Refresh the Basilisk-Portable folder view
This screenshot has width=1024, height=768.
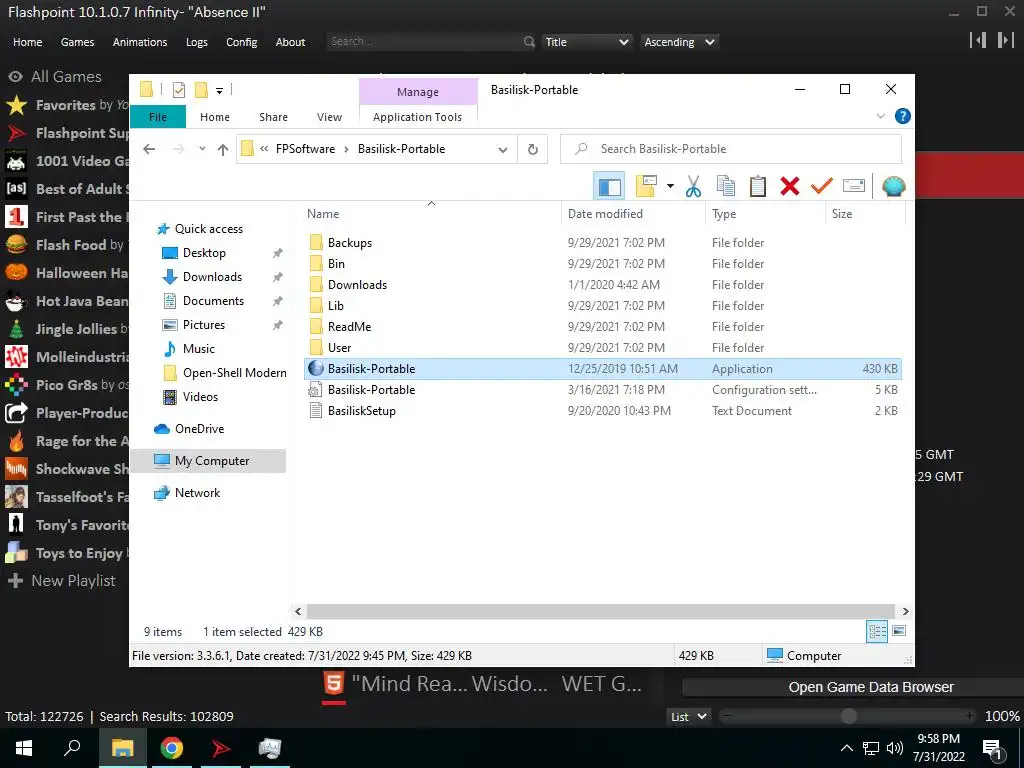[x=533, y=150]
